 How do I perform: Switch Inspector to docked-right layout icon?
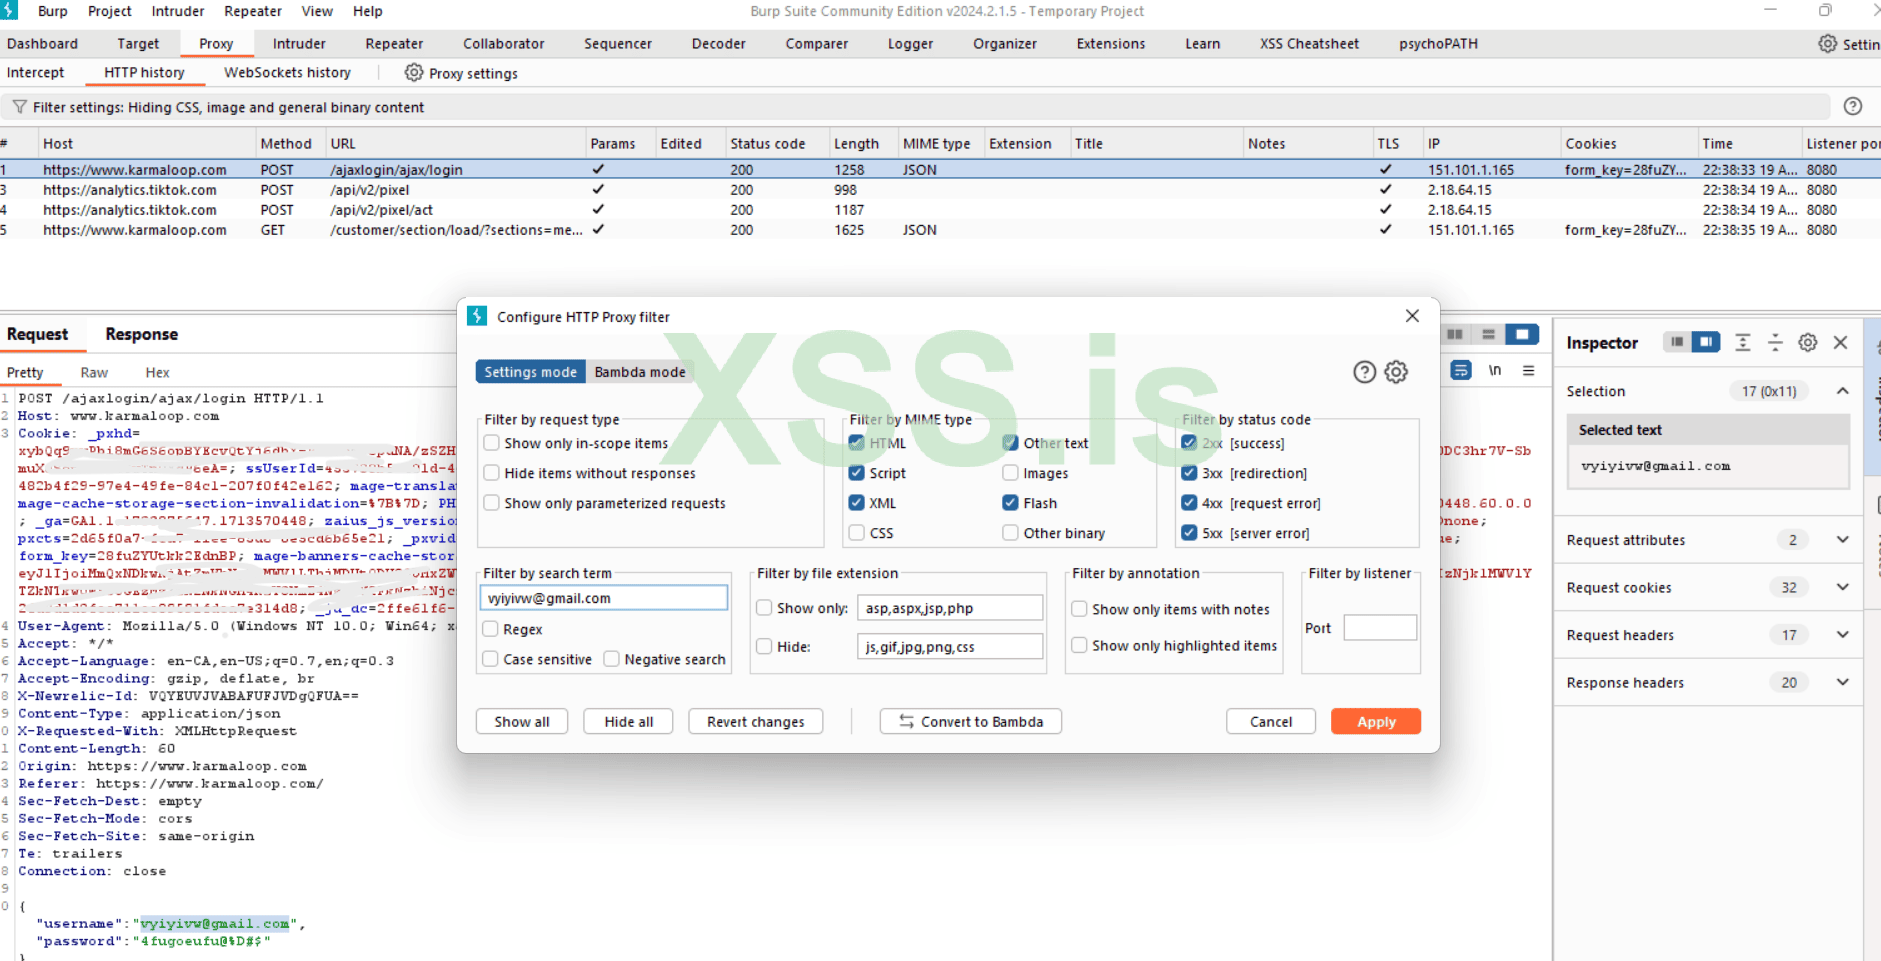1706,342
